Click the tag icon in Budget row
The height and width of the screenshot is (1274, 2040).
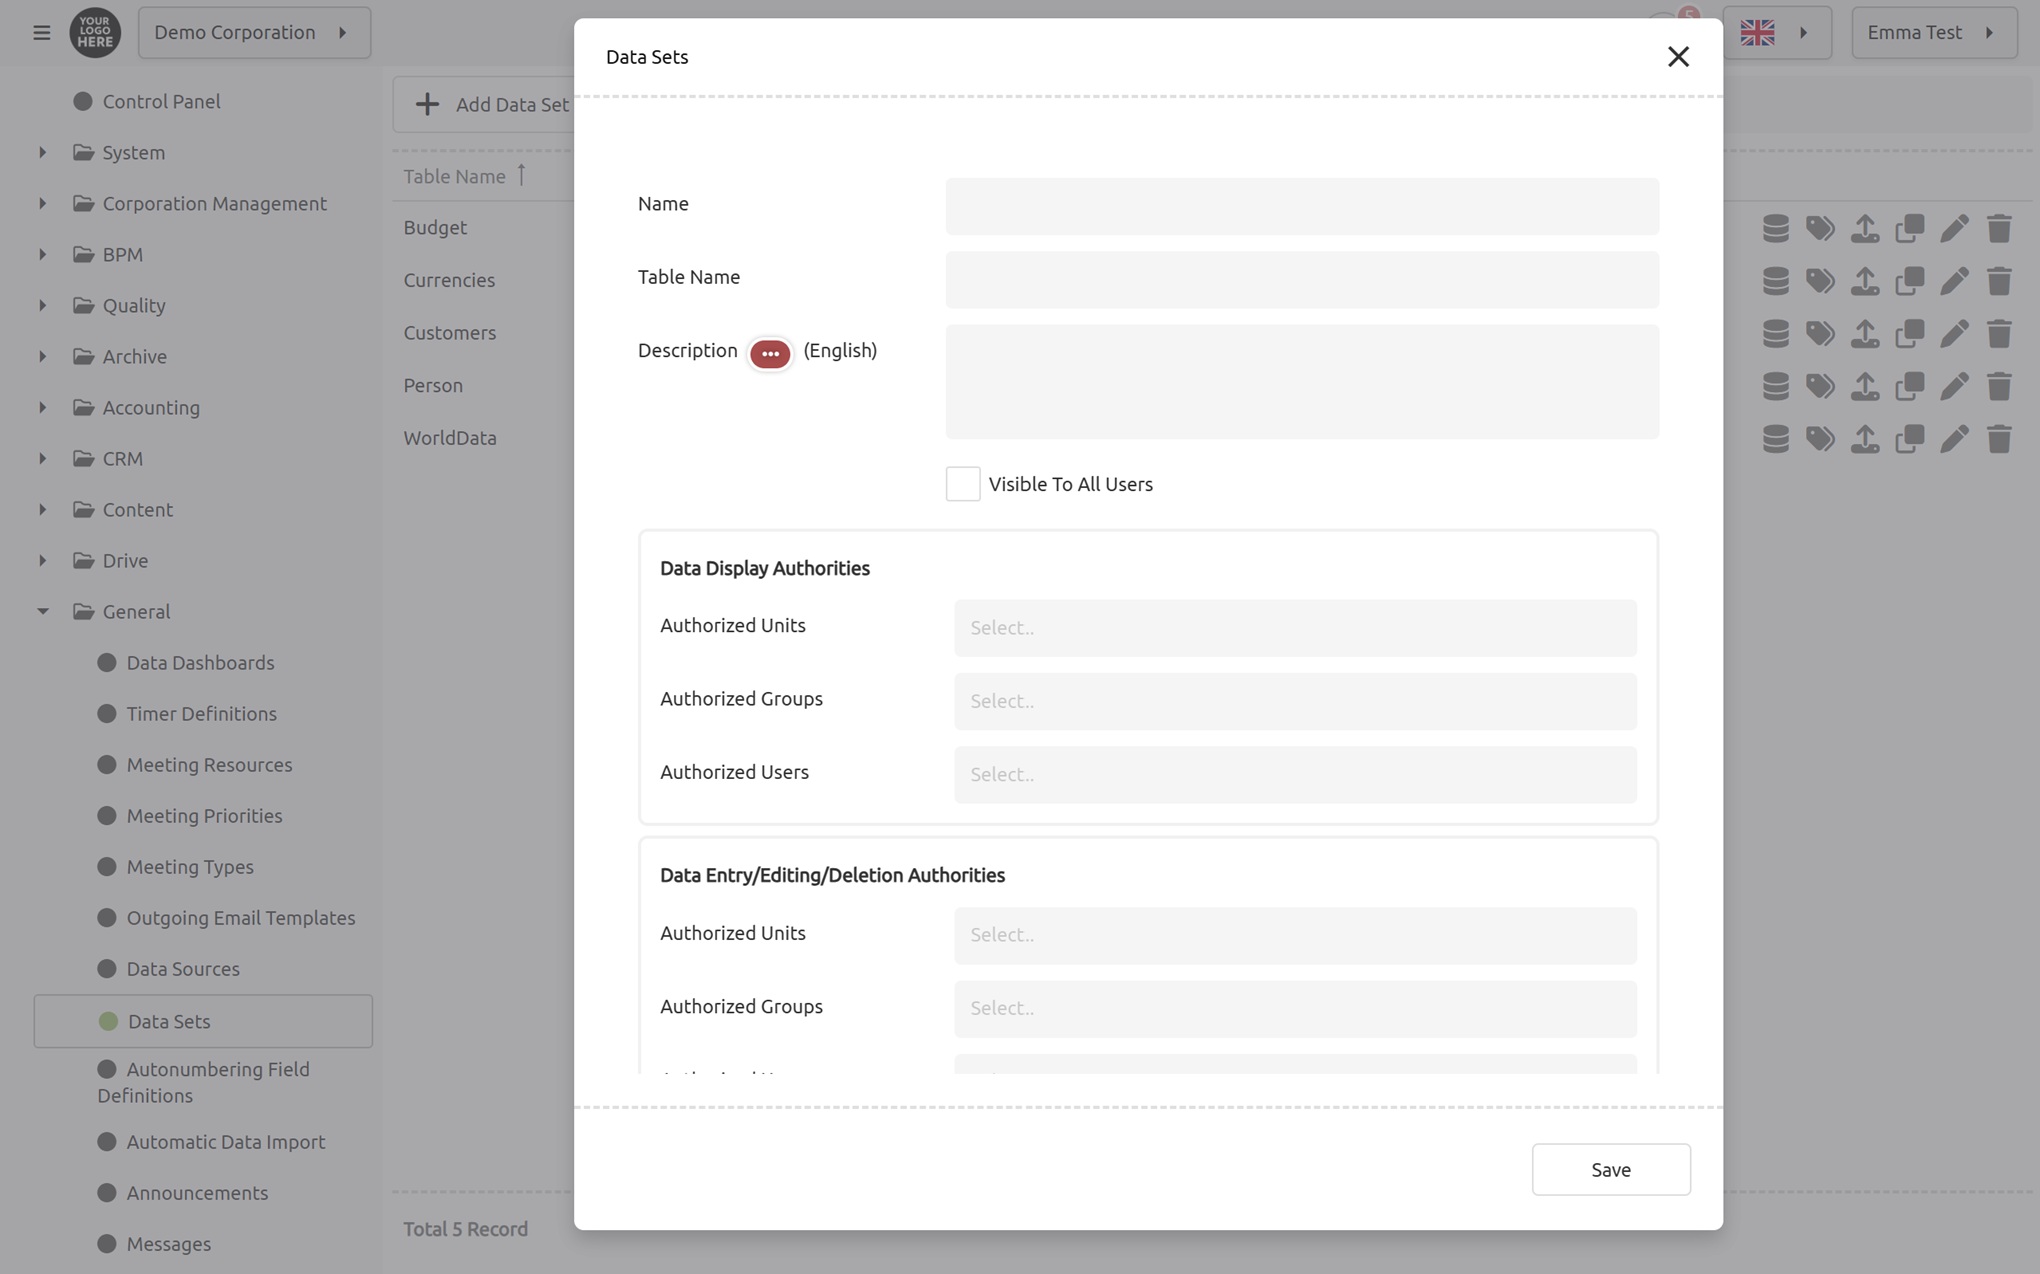click(x=1820, y=229)
